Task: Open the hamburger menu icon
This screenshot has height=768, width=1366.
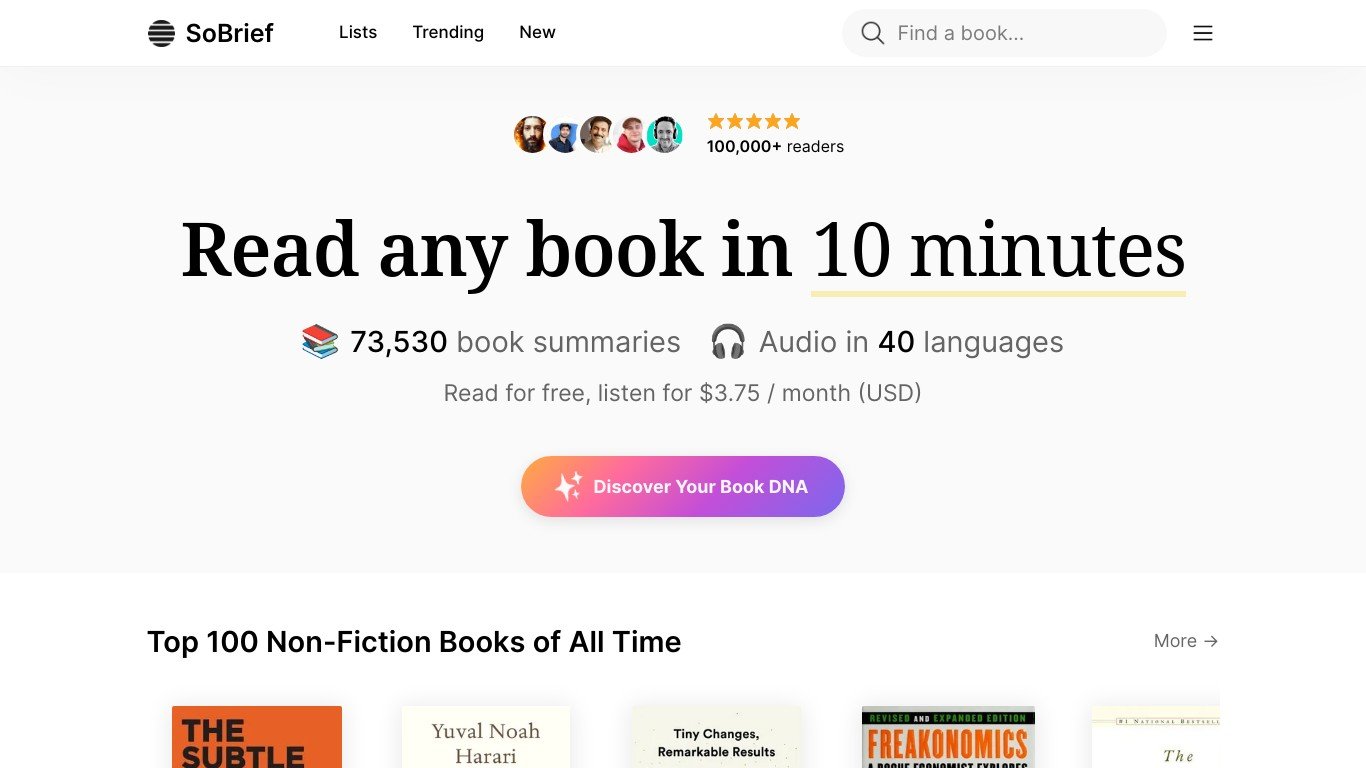Action: (x=1203, y=33)
